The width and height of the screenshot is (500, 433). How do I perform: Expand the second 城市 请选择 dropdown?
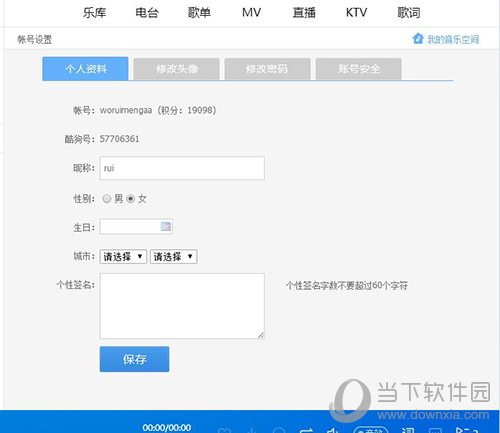click(173, 257)
